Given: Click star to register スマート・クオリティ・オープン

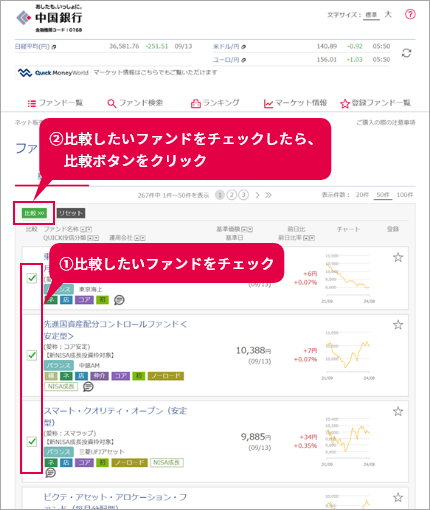Looking at the screenshot, I should [x=398, y=411].
